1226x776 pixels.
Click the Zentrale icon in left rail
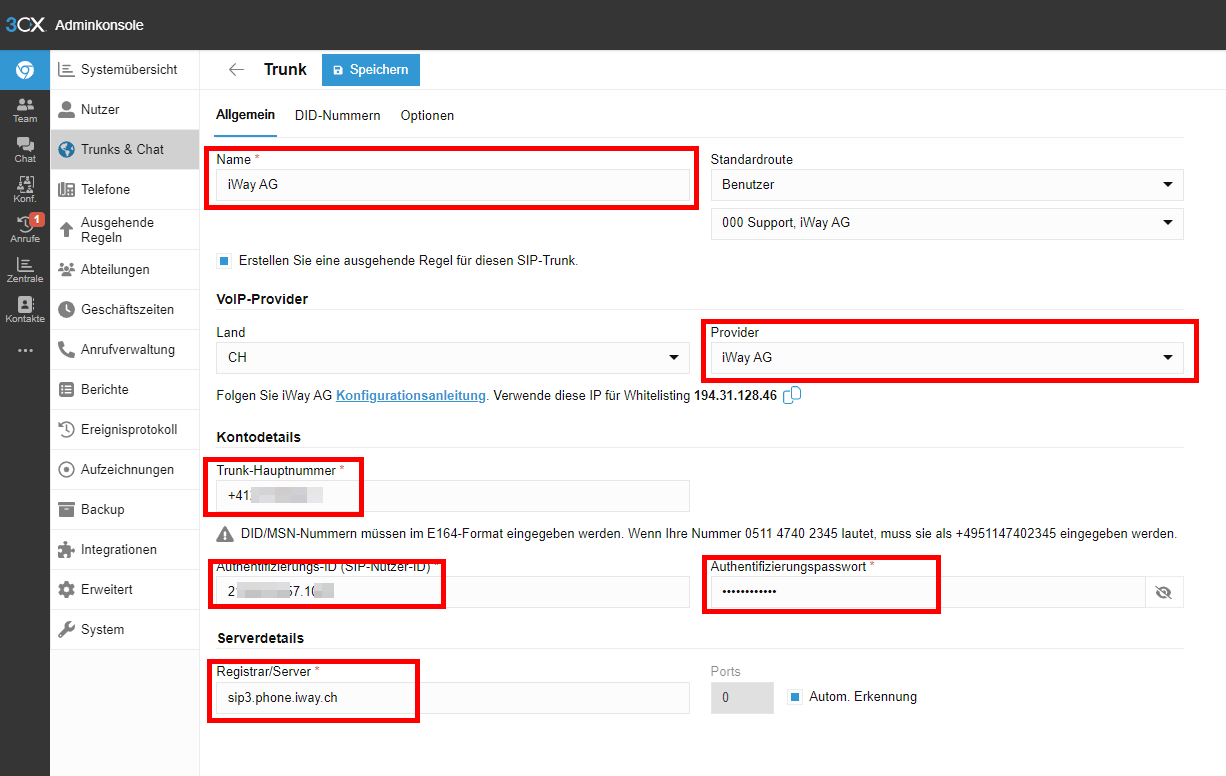(25, 270)
